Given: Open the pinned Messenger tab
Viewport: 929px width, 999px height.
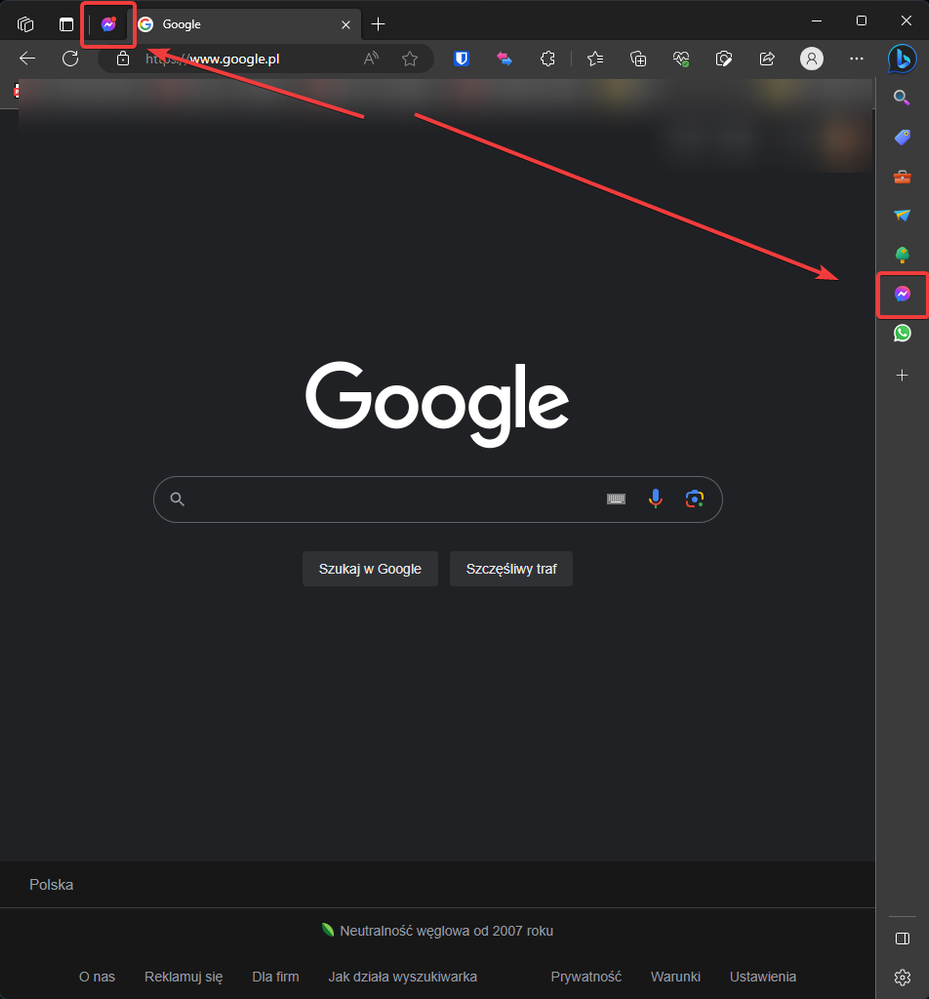Looking at the screenshot, I should [x=109, y=24].
